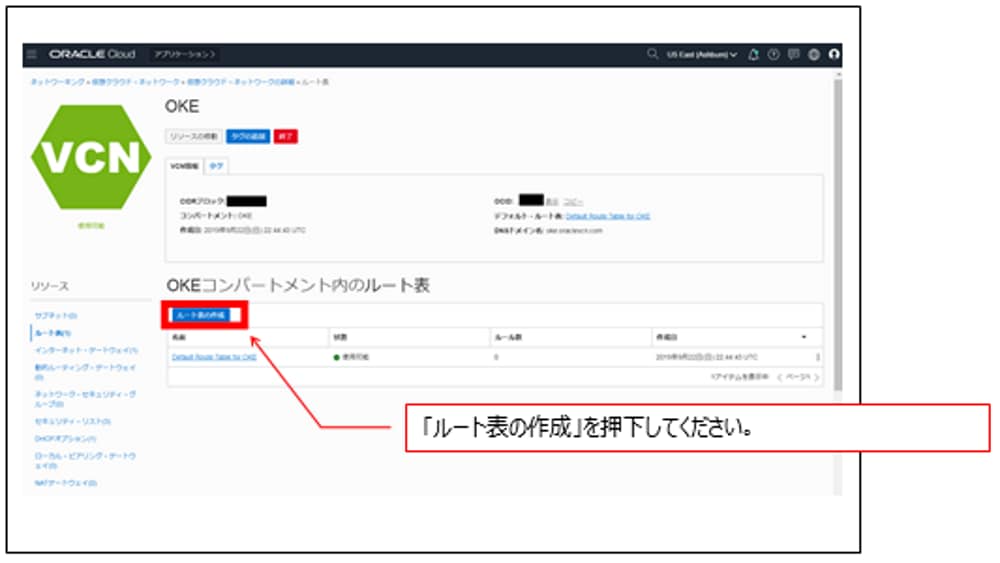Click the 使用可能 status cell in table
1000x563 pixels.
(x=351, y=357)
